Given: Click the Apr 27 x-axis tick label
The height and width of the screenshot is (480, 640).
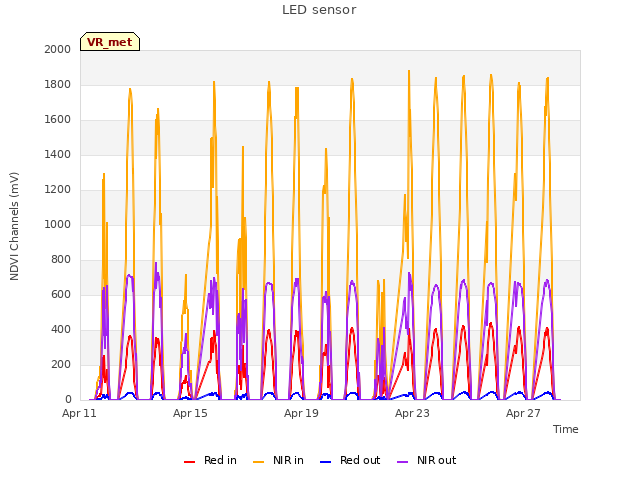Looking at the screenshot, I should coord(523,413).
